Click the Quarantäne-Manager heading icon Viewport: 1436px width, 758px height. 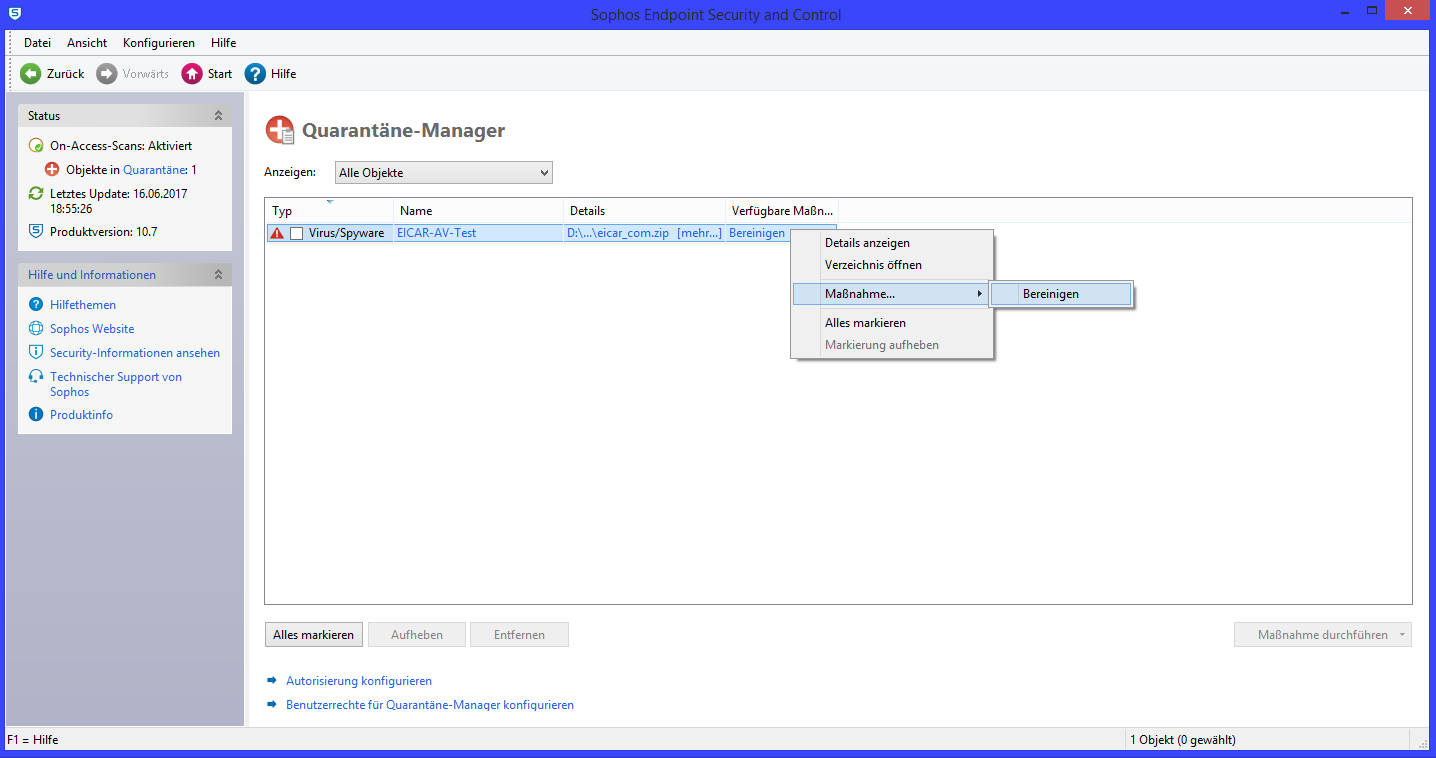[x=280, y=131]
